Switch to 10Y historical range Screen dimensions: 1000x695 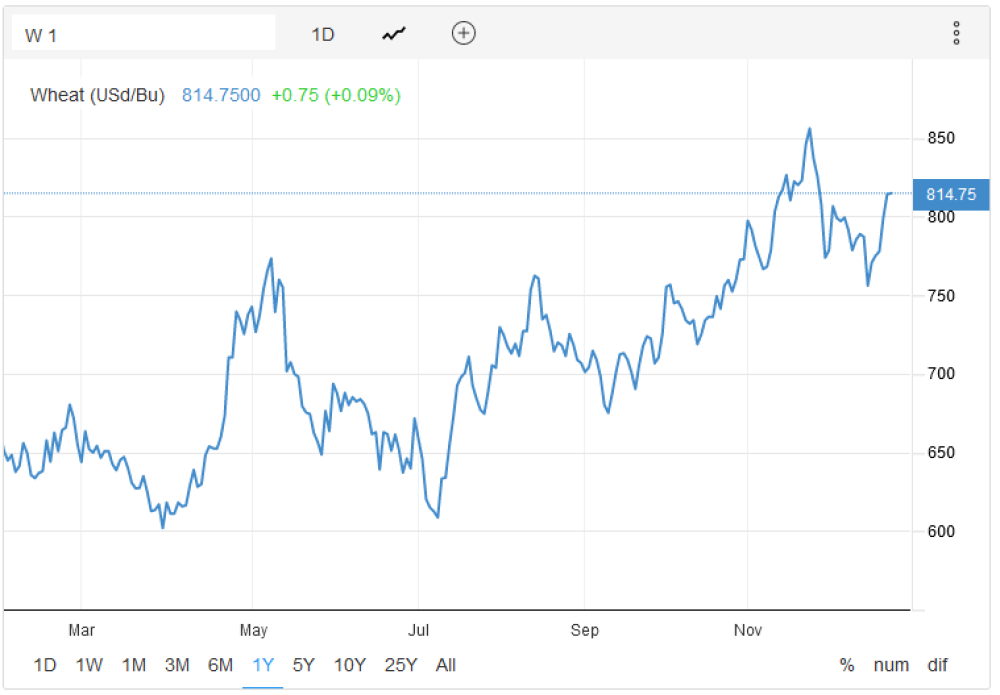(350, 665)
